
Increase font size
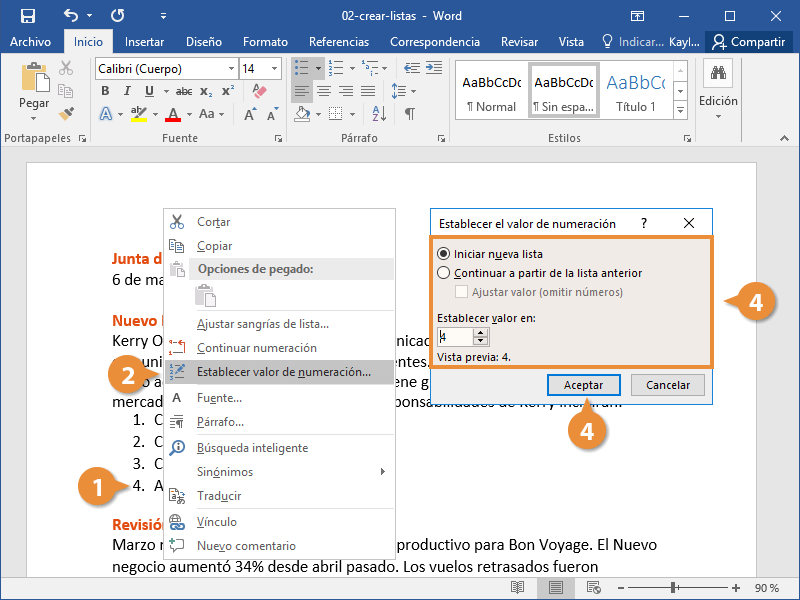(249, 114)
